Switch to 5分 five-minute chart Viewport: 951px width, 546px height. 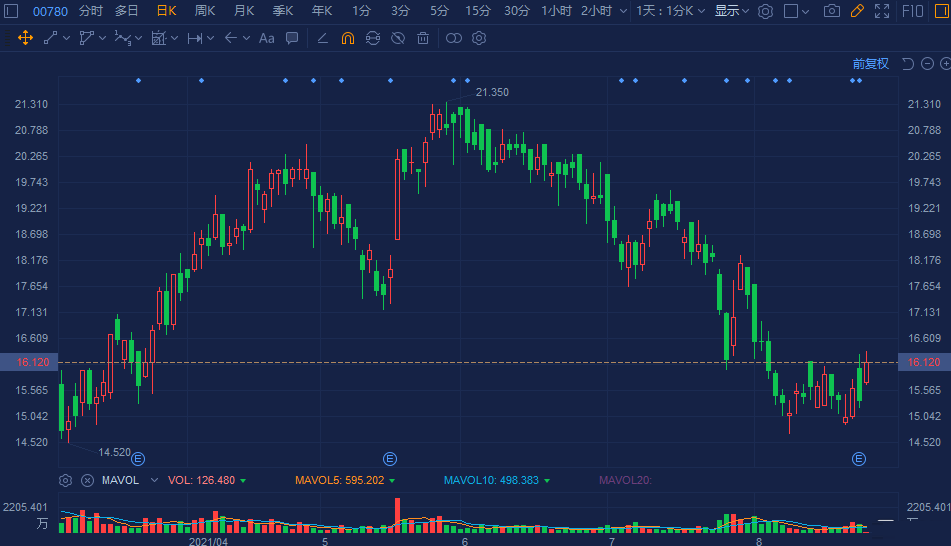(x=439, y=11)
